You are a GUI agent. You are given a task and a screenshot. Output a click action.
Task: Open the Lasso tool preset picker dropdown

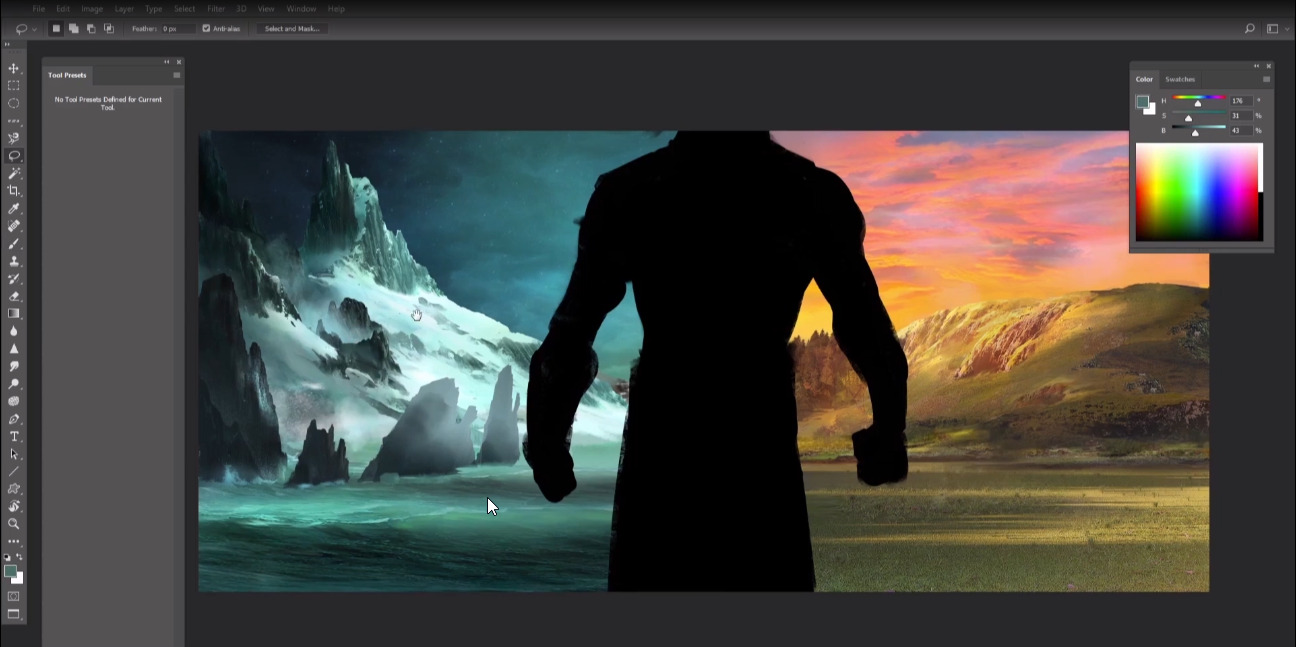pos(25,29)
